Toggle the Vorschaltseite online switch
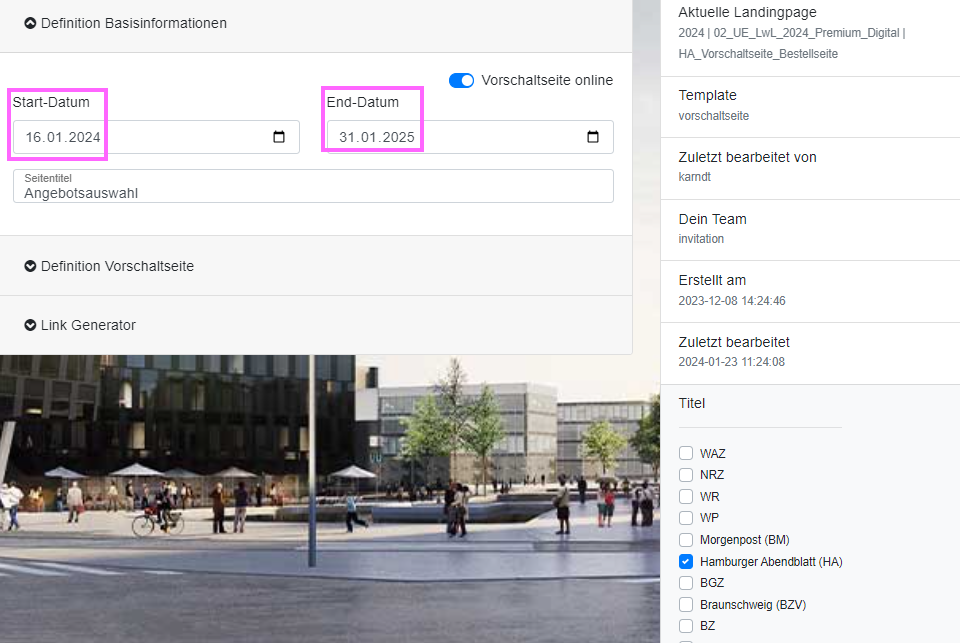 point(461,80)
